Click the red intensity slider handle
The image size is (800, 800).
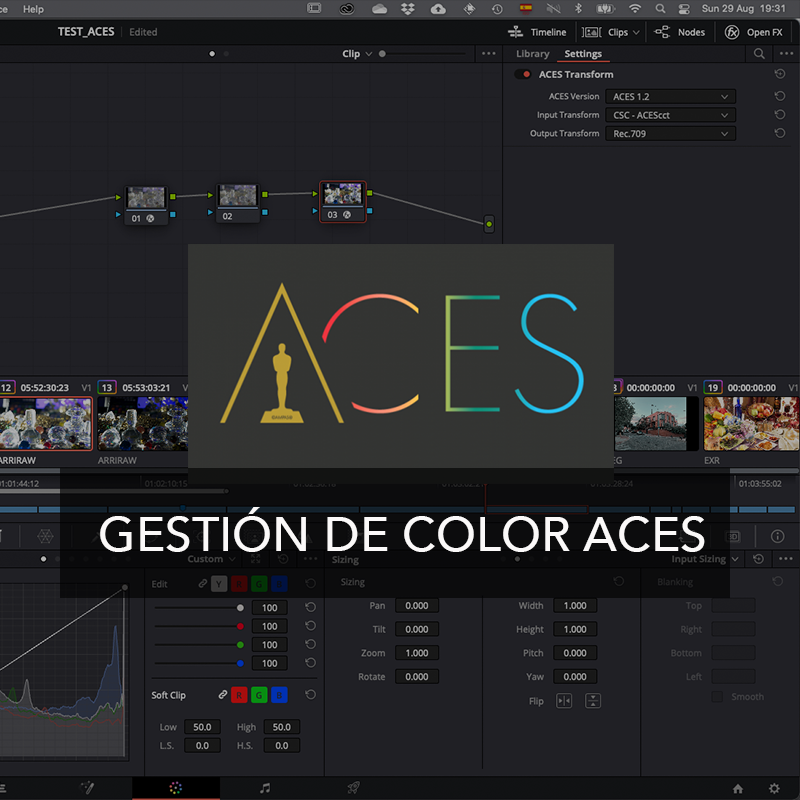240,626
